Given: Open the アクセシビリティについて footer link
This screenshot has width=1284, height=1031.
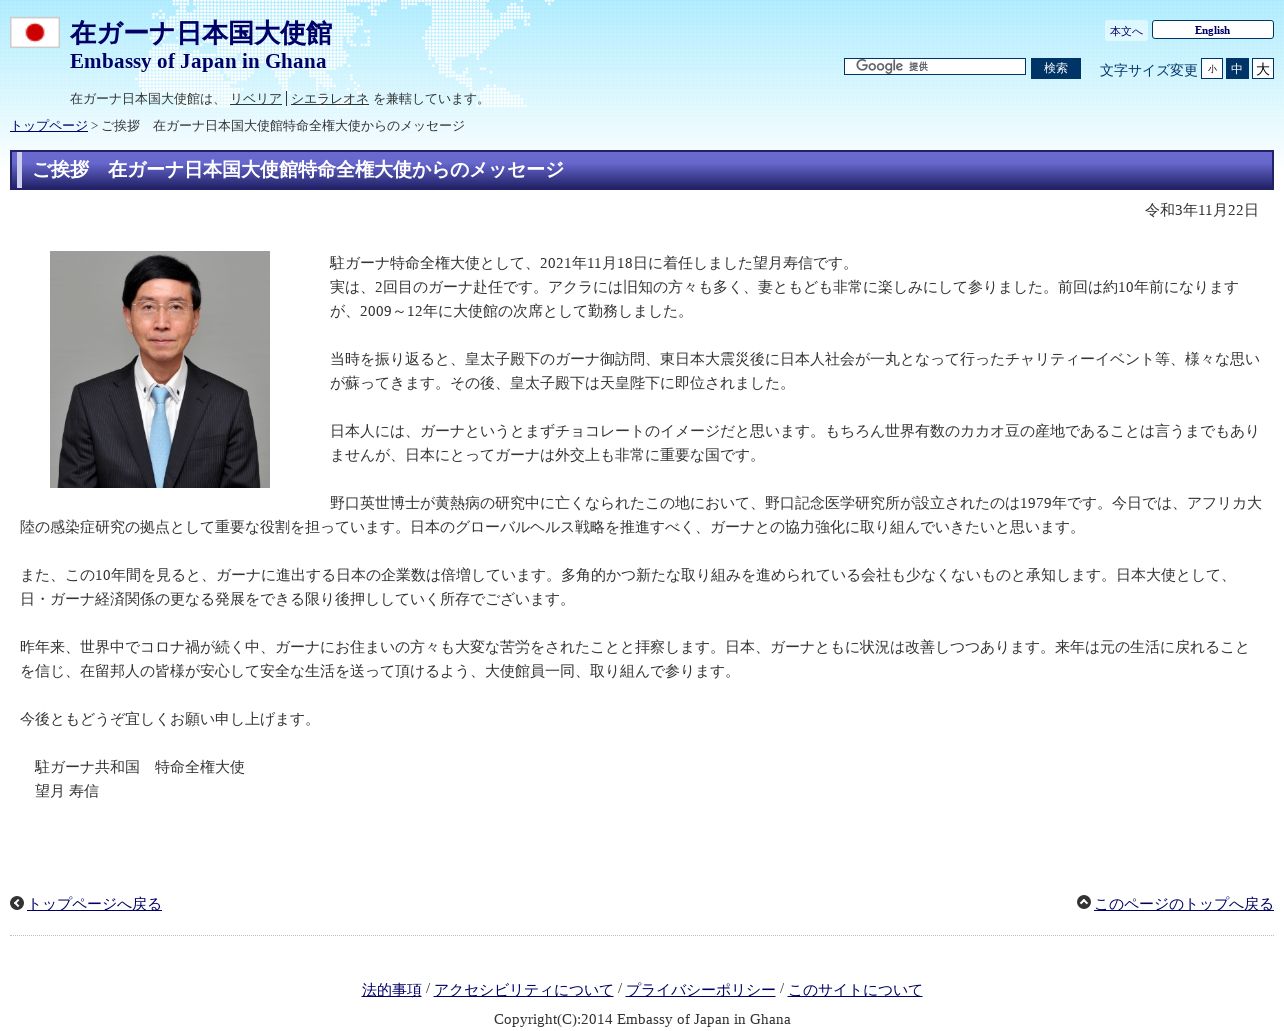Looking at the screenshot, I should tap(523, 990).
